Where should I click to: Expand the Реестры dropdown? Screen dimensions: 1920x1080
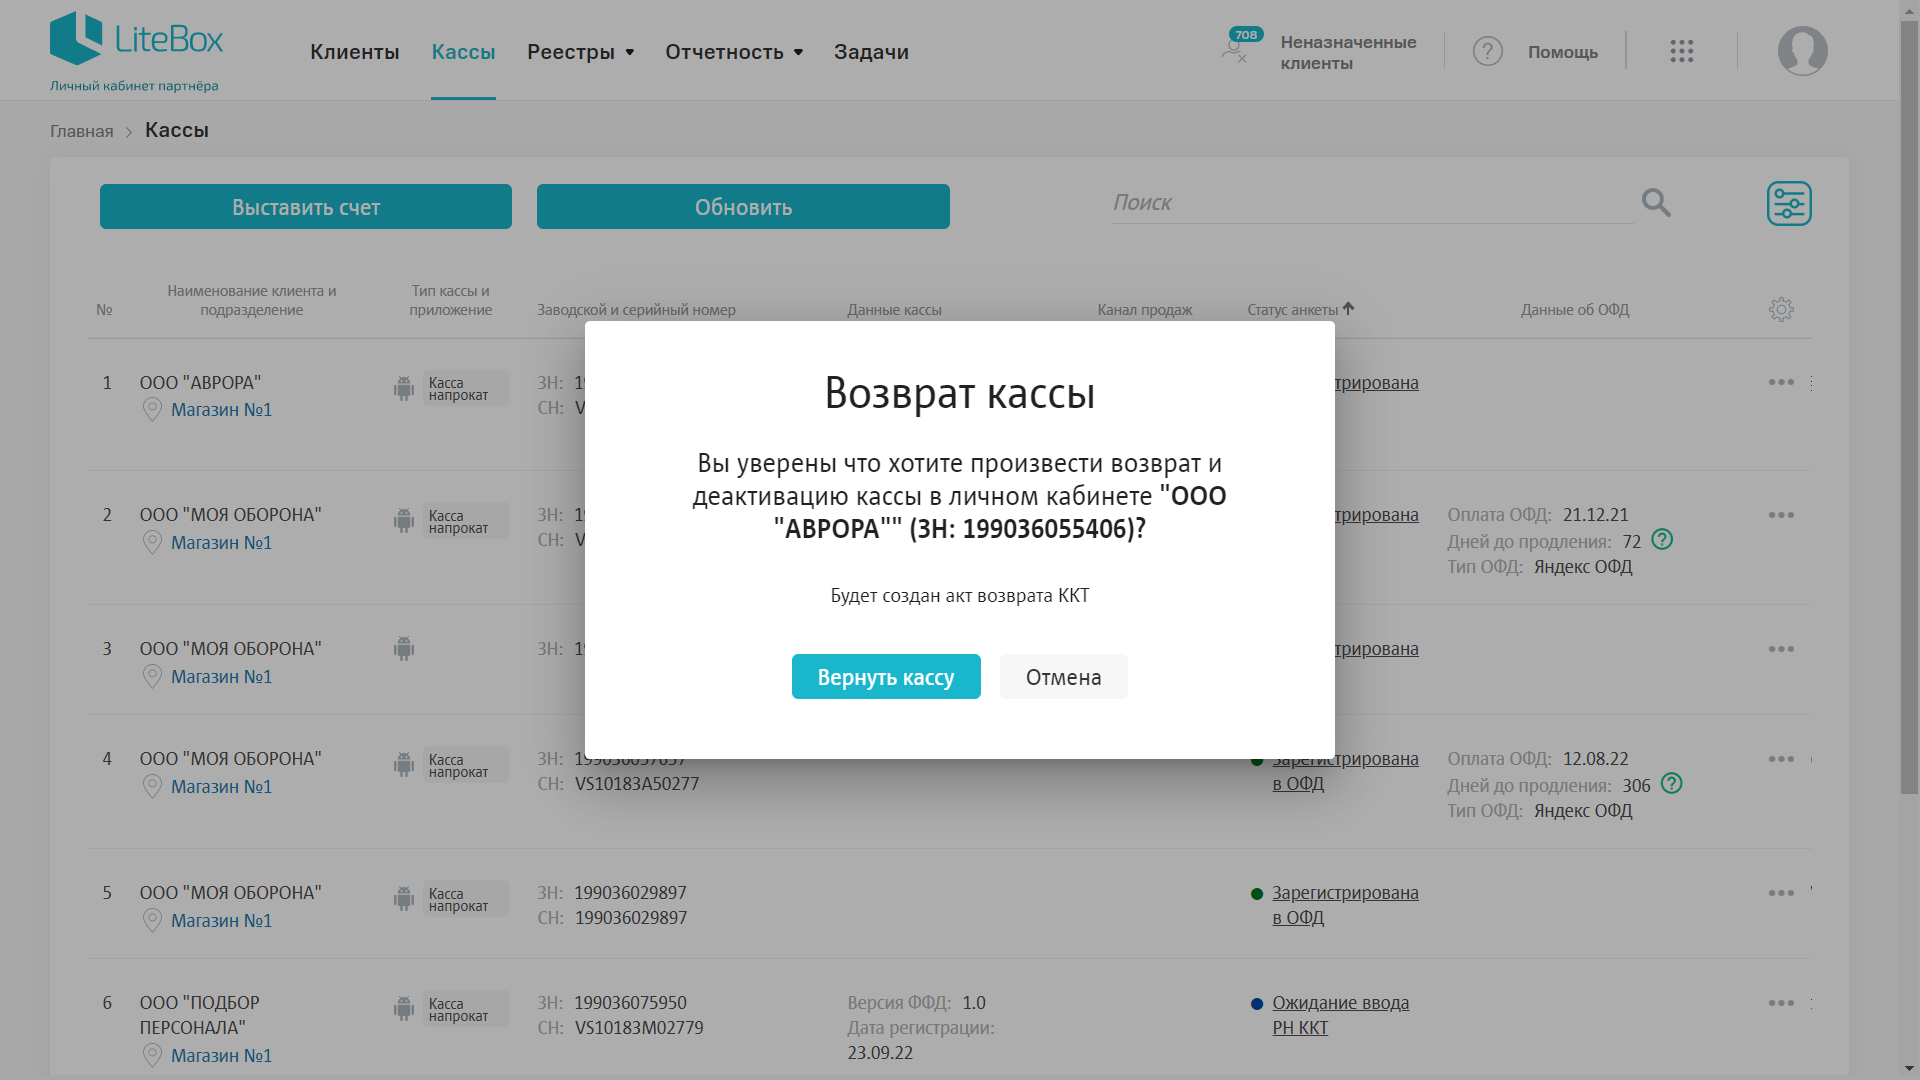tap(581, 52)
